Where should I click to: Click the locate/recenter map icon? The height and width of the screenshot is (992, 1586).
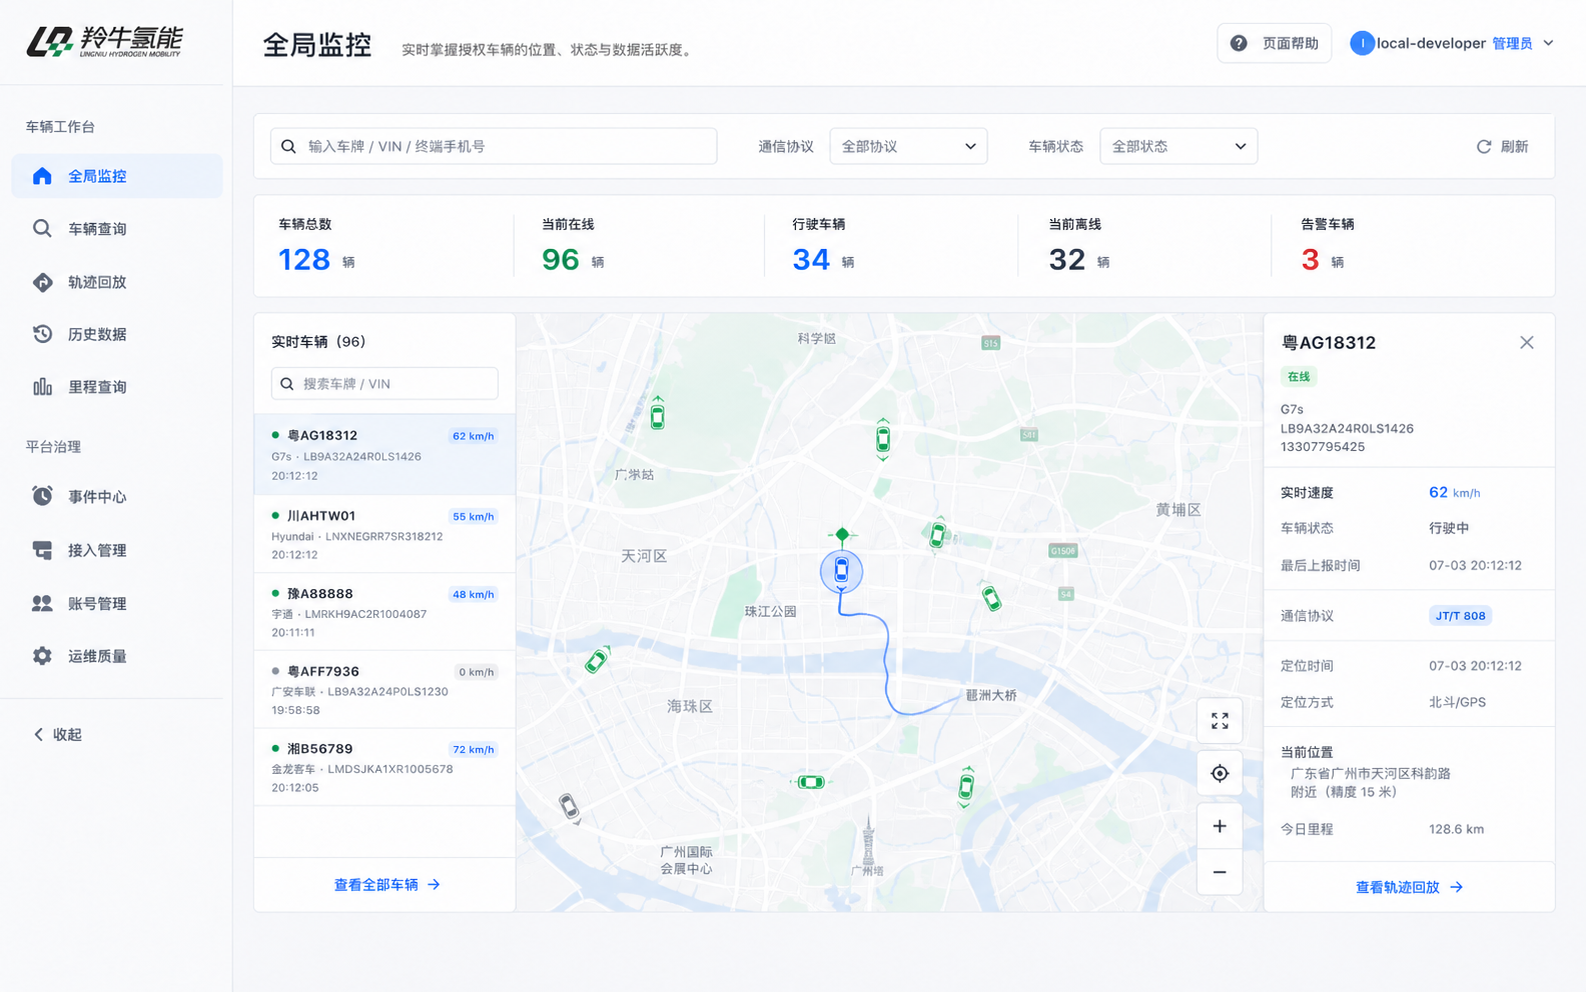pos(1219,773)
